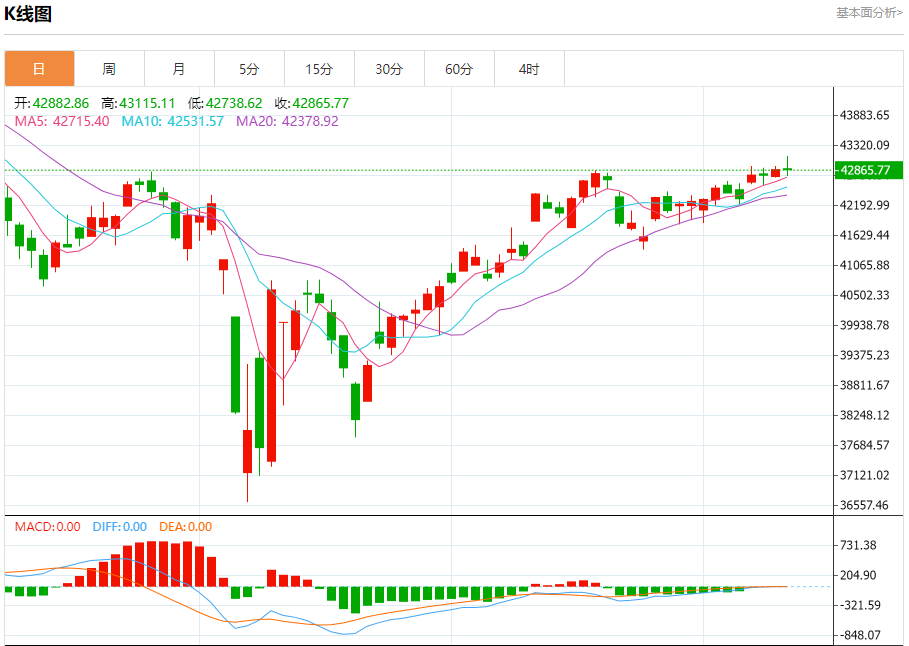This screenshot has width=909, height=646.
Task: Click the 36557.46 price axis label
Action: point(864,505)
